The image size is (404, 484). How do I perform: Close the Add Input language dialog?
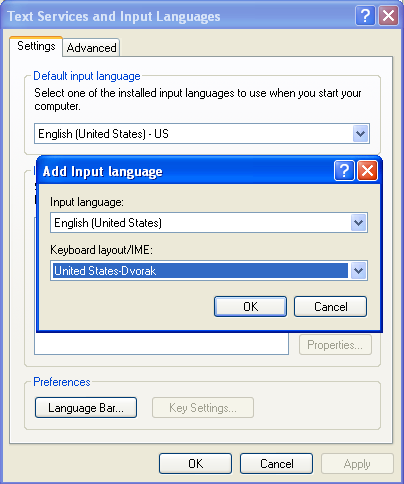(x=367, y=171)
